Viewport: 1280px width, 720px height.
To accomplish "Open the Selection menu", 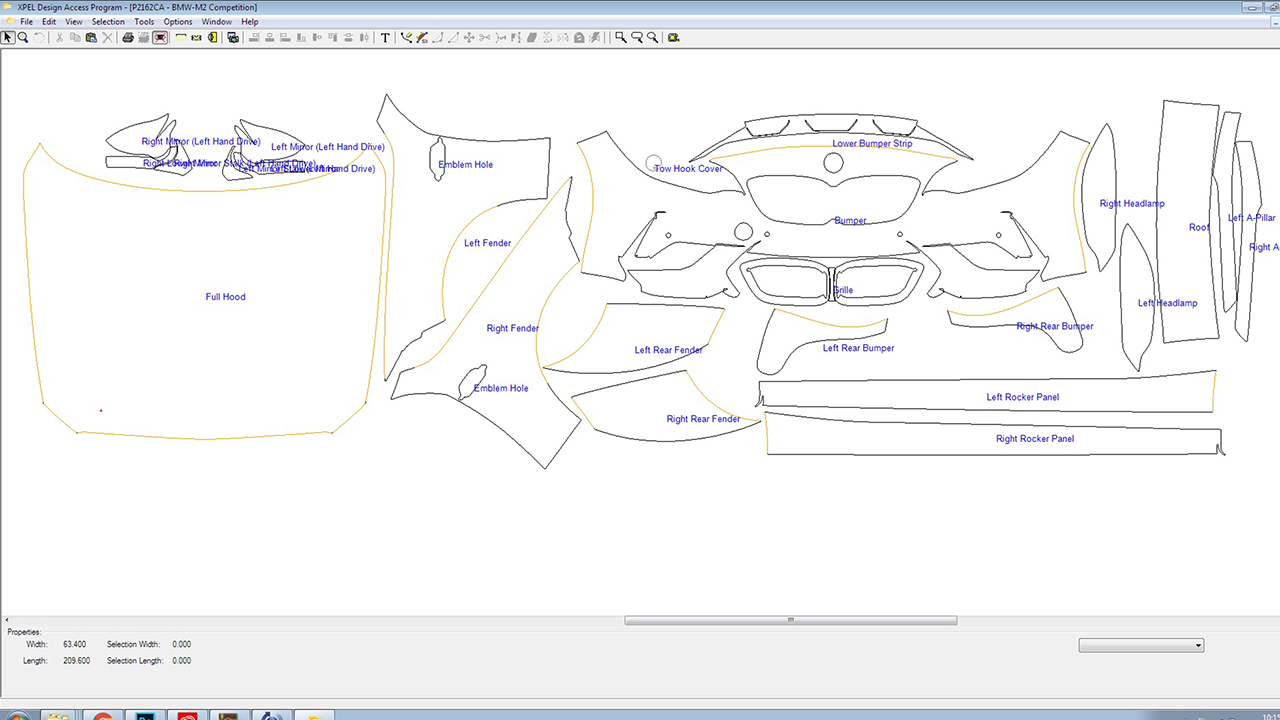I will (108, 21).
